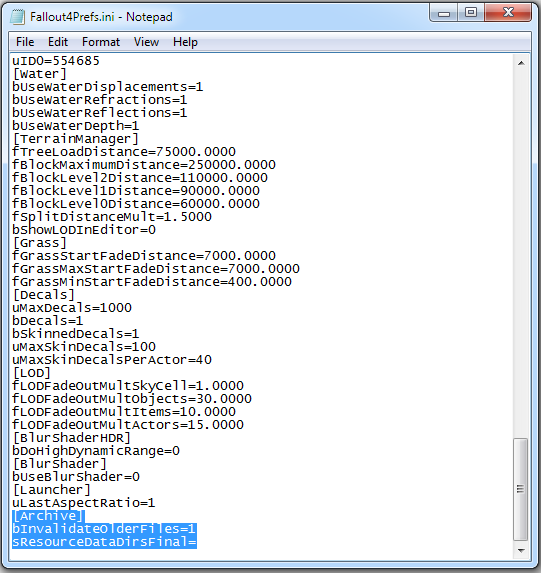Click the fBlockMaximumDistance=250000.0000 line
This screenshot has width=541, height=573.
[144, 165]
